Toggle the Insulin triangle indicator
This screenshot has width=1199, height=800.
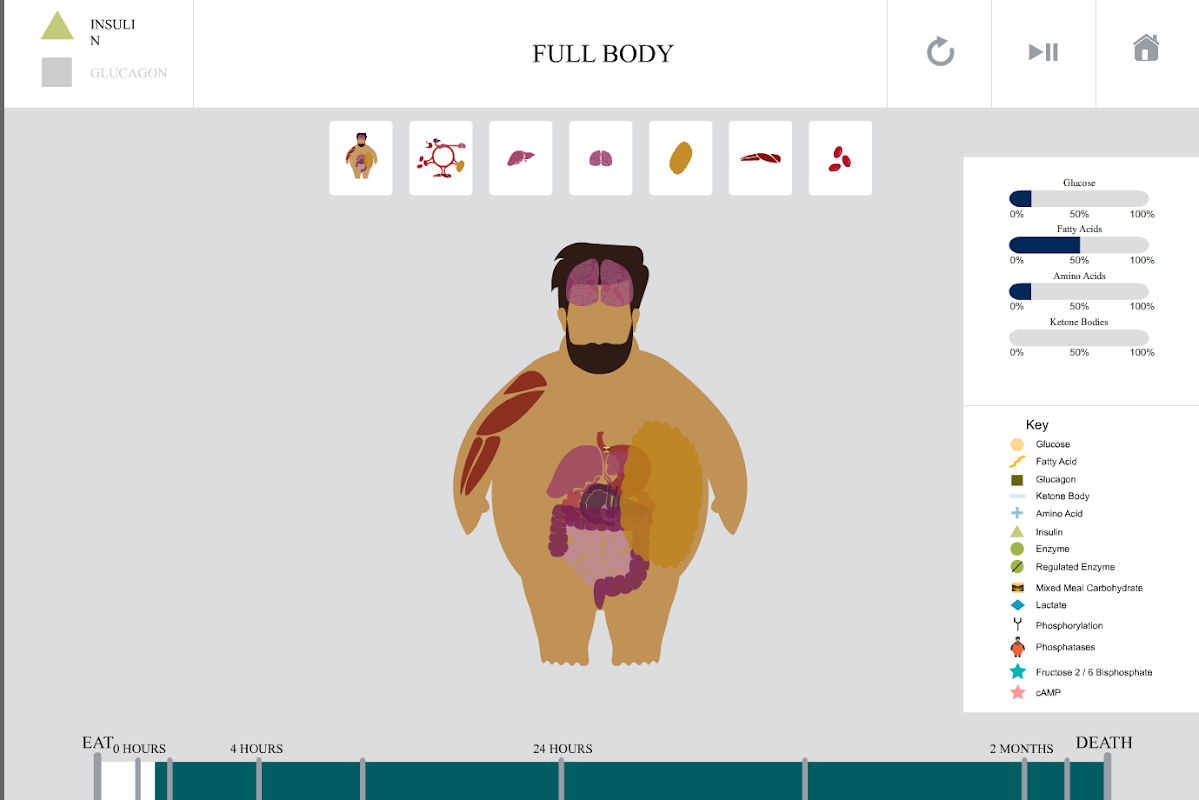(57, 26)
